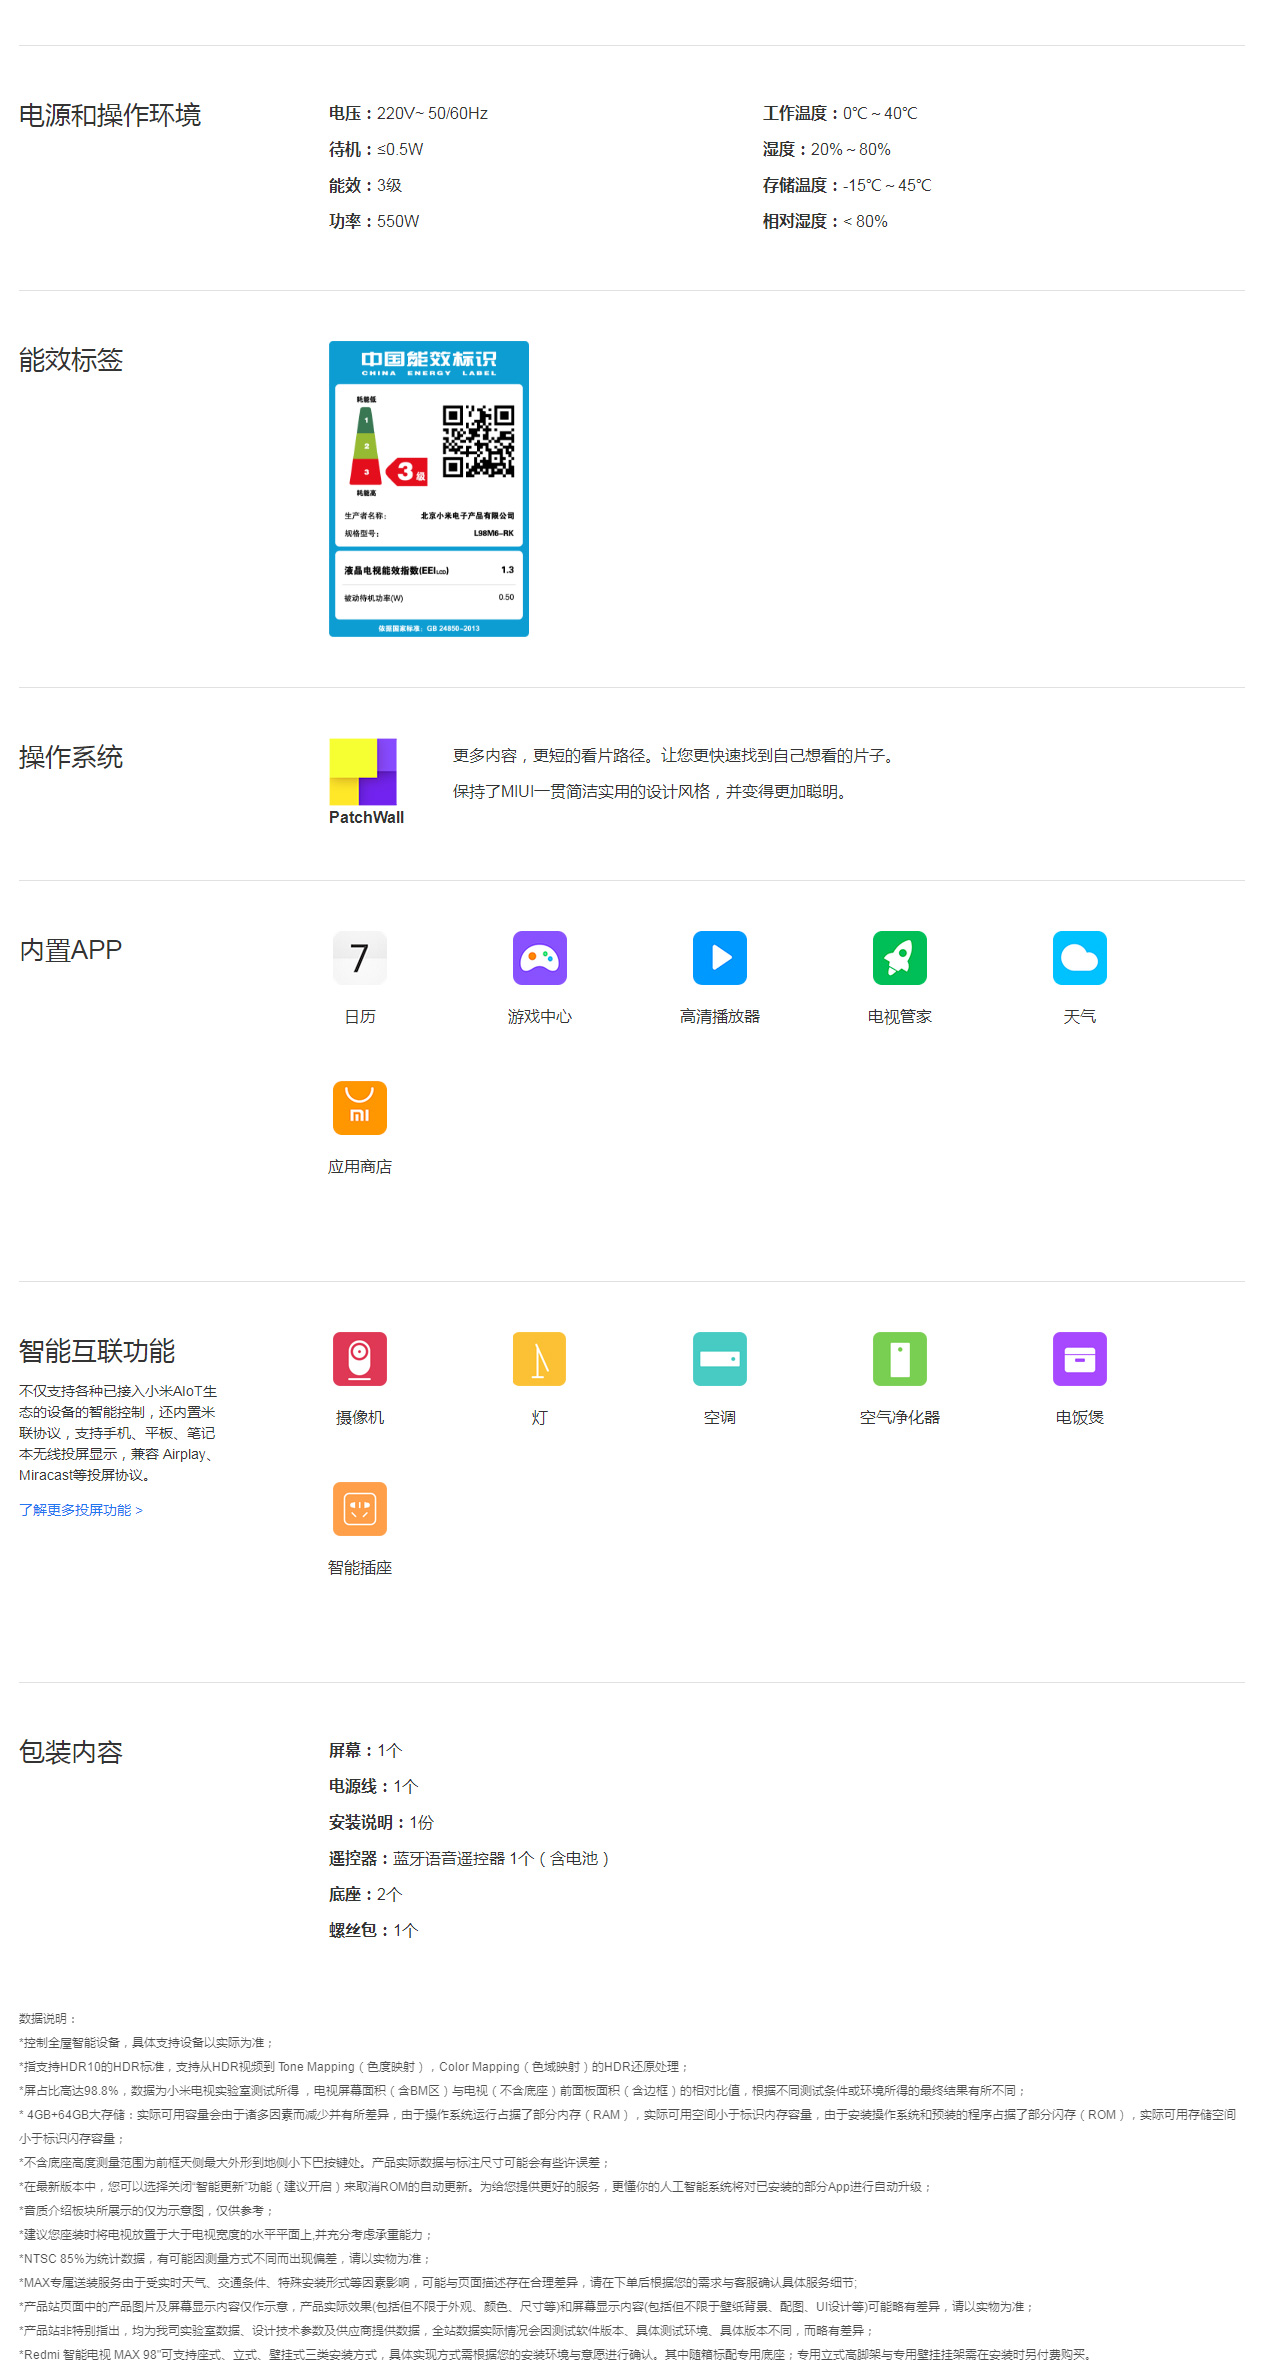
Task: Select the HDR10 Tone Mapping footnote
Action: click(x=354, y=2066)
